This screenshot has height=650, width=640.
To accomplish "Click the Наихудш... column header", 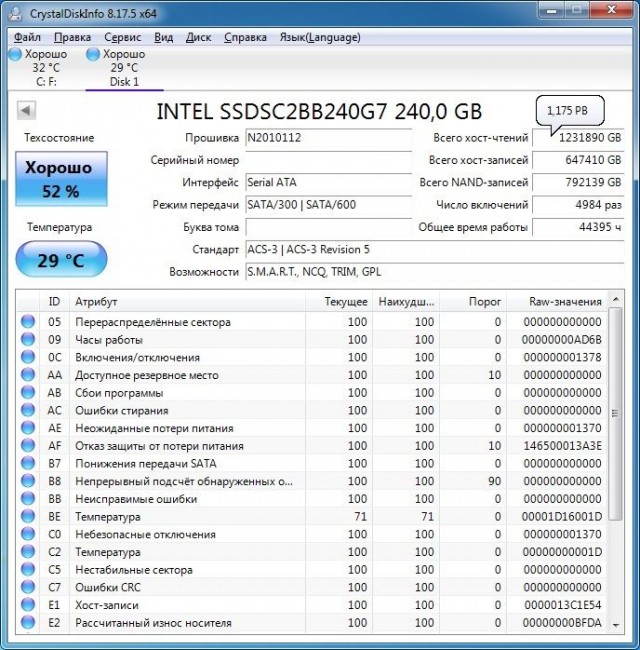I will tap(406, 301).
